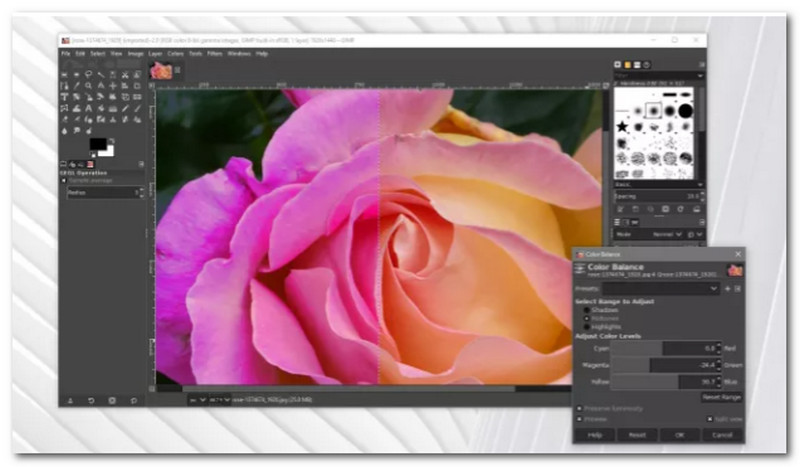Open the layer Mode dropdown
Screen dimensions: 800x467
[670, 233]
